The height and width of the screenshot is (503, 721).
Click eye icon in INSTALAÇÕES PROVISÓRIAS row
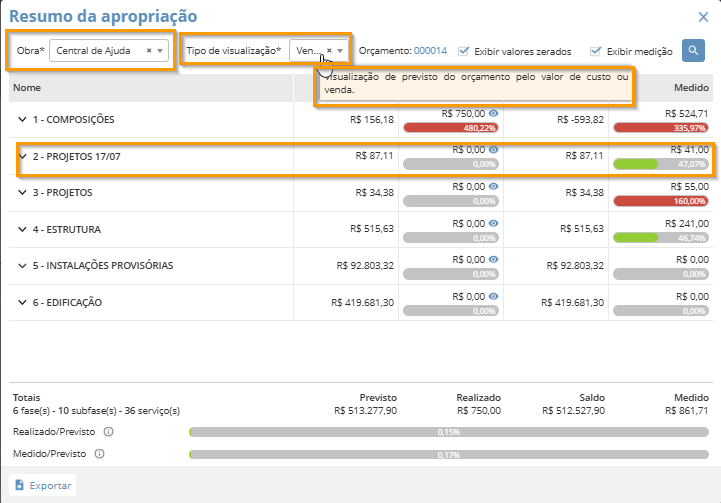pos(493,259)
